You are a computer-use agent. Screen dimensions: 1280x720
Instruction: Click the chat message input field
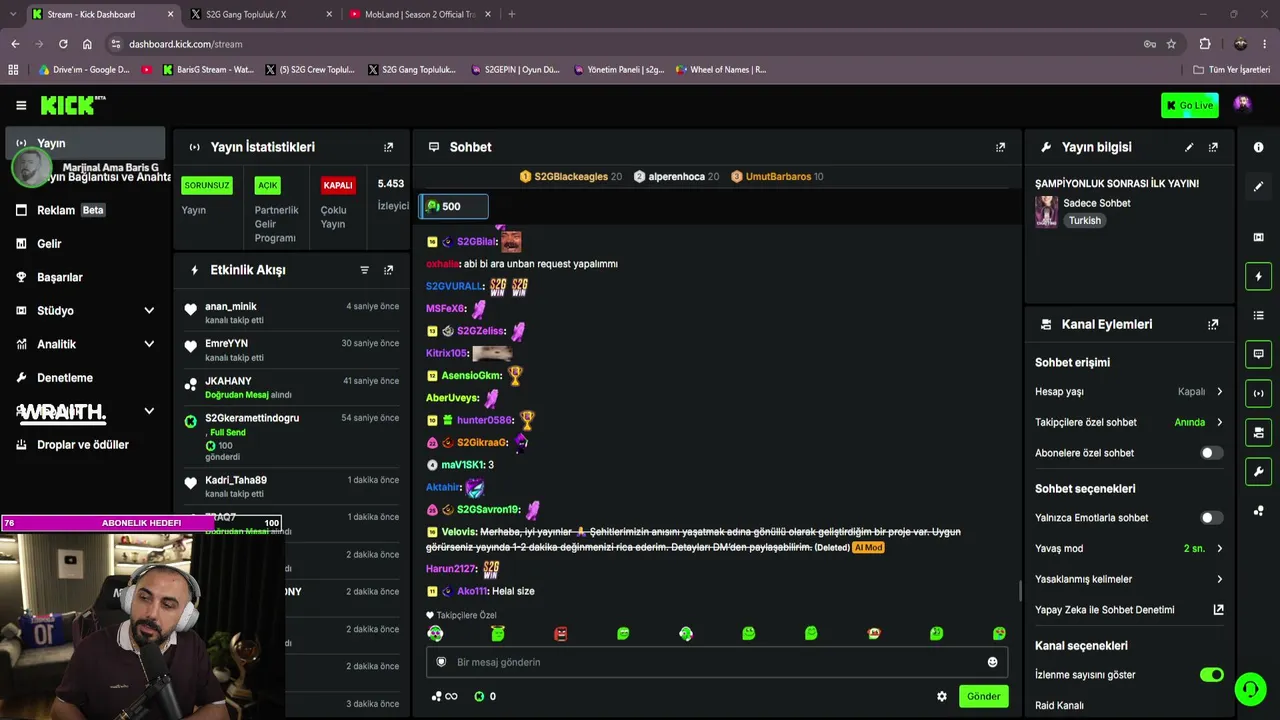[717, 662]
